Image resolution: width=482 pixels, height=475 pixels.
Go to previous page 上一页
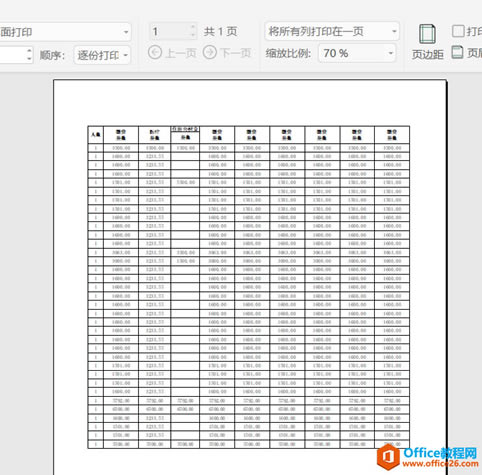coord(172,53)
